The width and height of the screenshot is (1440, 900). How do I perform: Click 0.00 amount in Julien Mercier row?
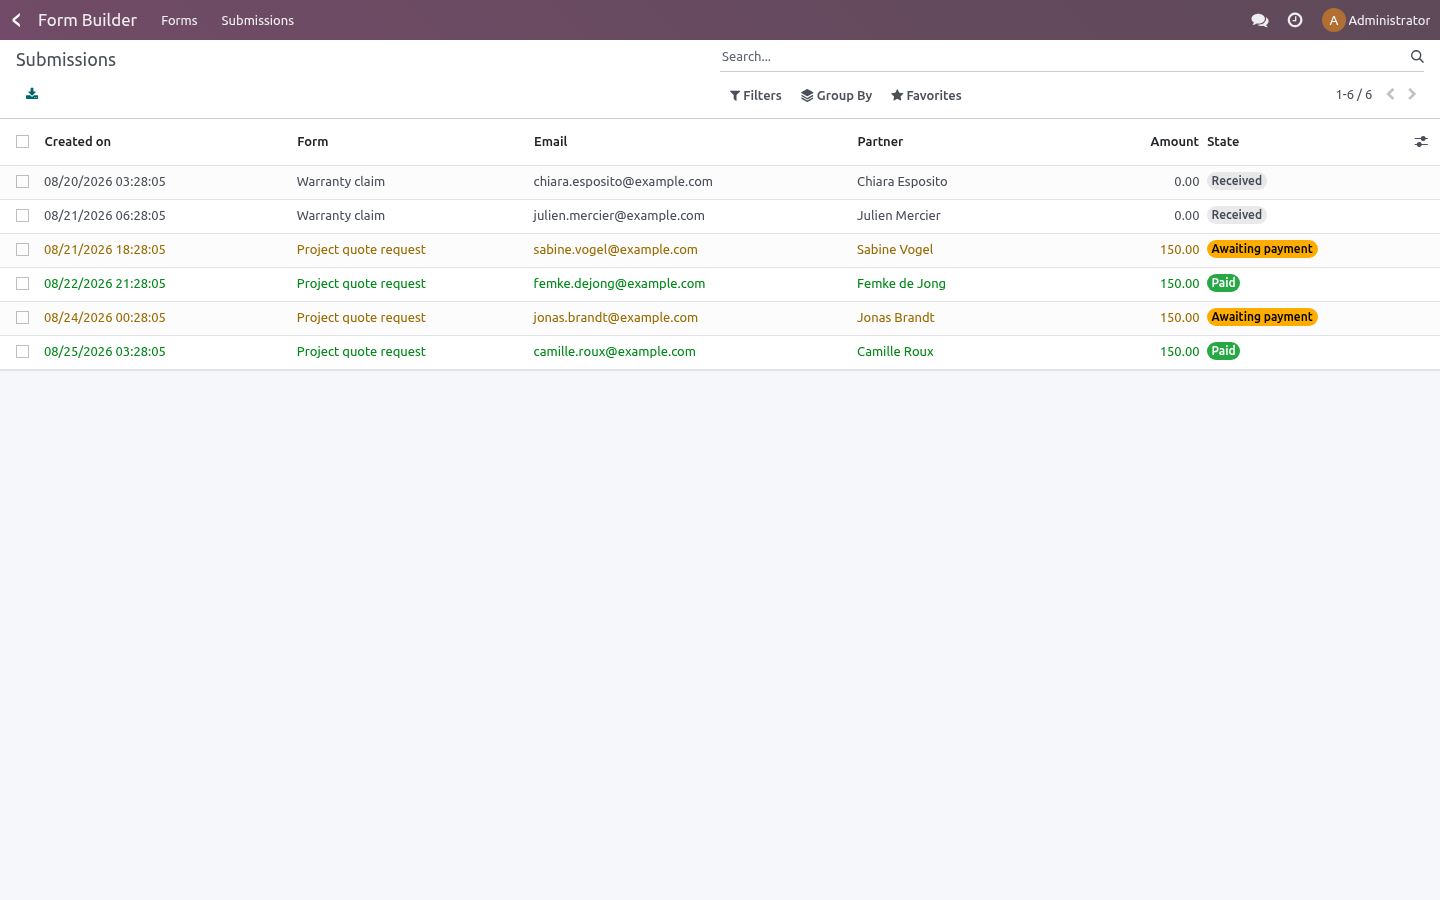point(1186,216)
